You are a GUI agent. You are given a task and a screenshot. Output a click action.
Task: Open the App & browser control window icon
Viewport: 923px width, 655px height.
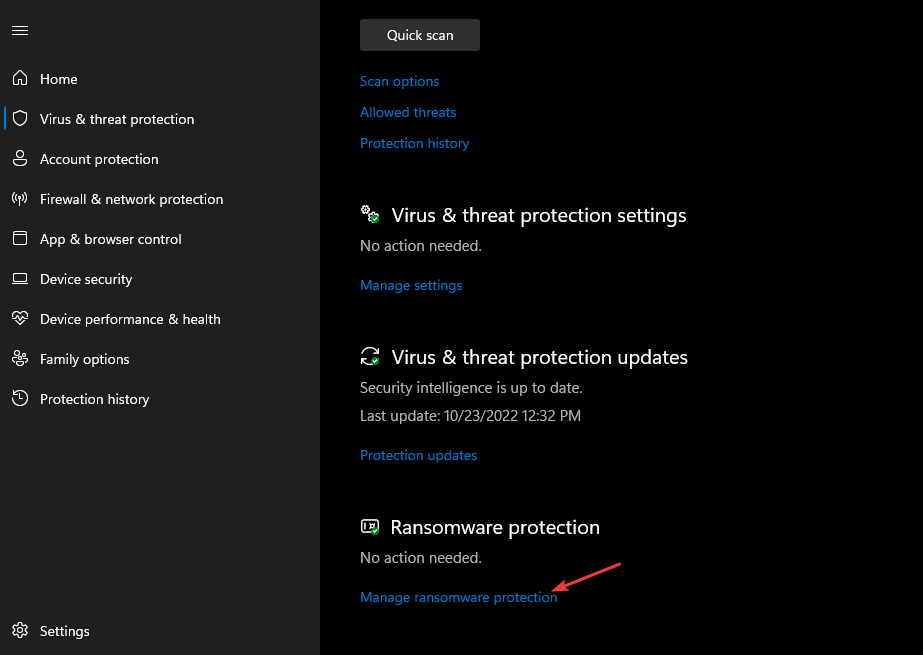pyautogui.click(x=20, y=238)
